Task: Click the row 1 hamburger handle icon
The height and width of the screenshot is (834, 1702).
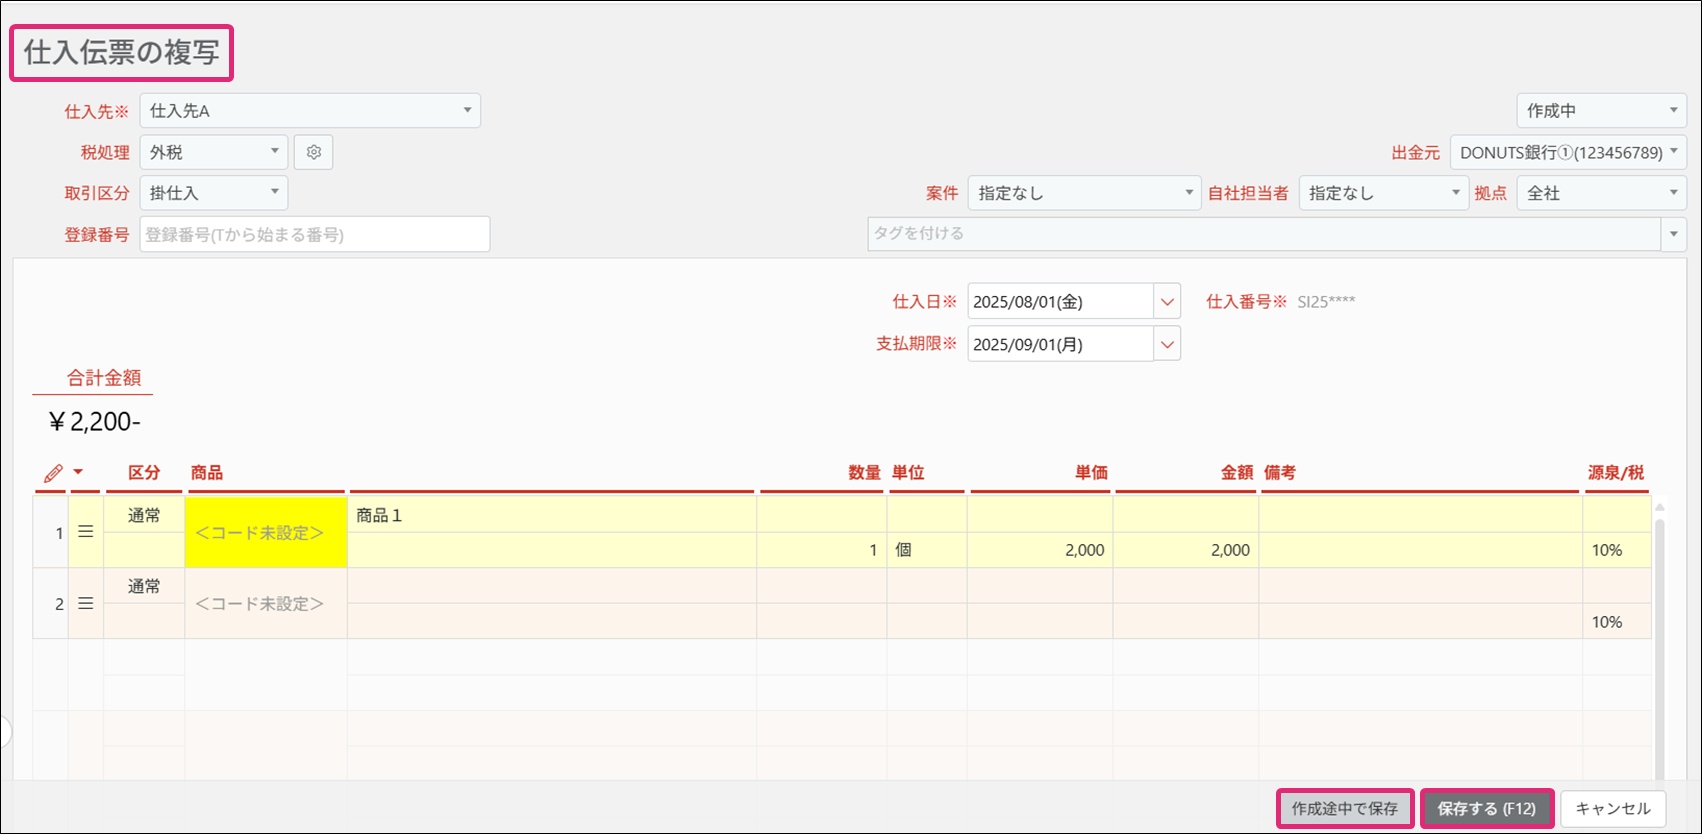Action: pos(86,532)
